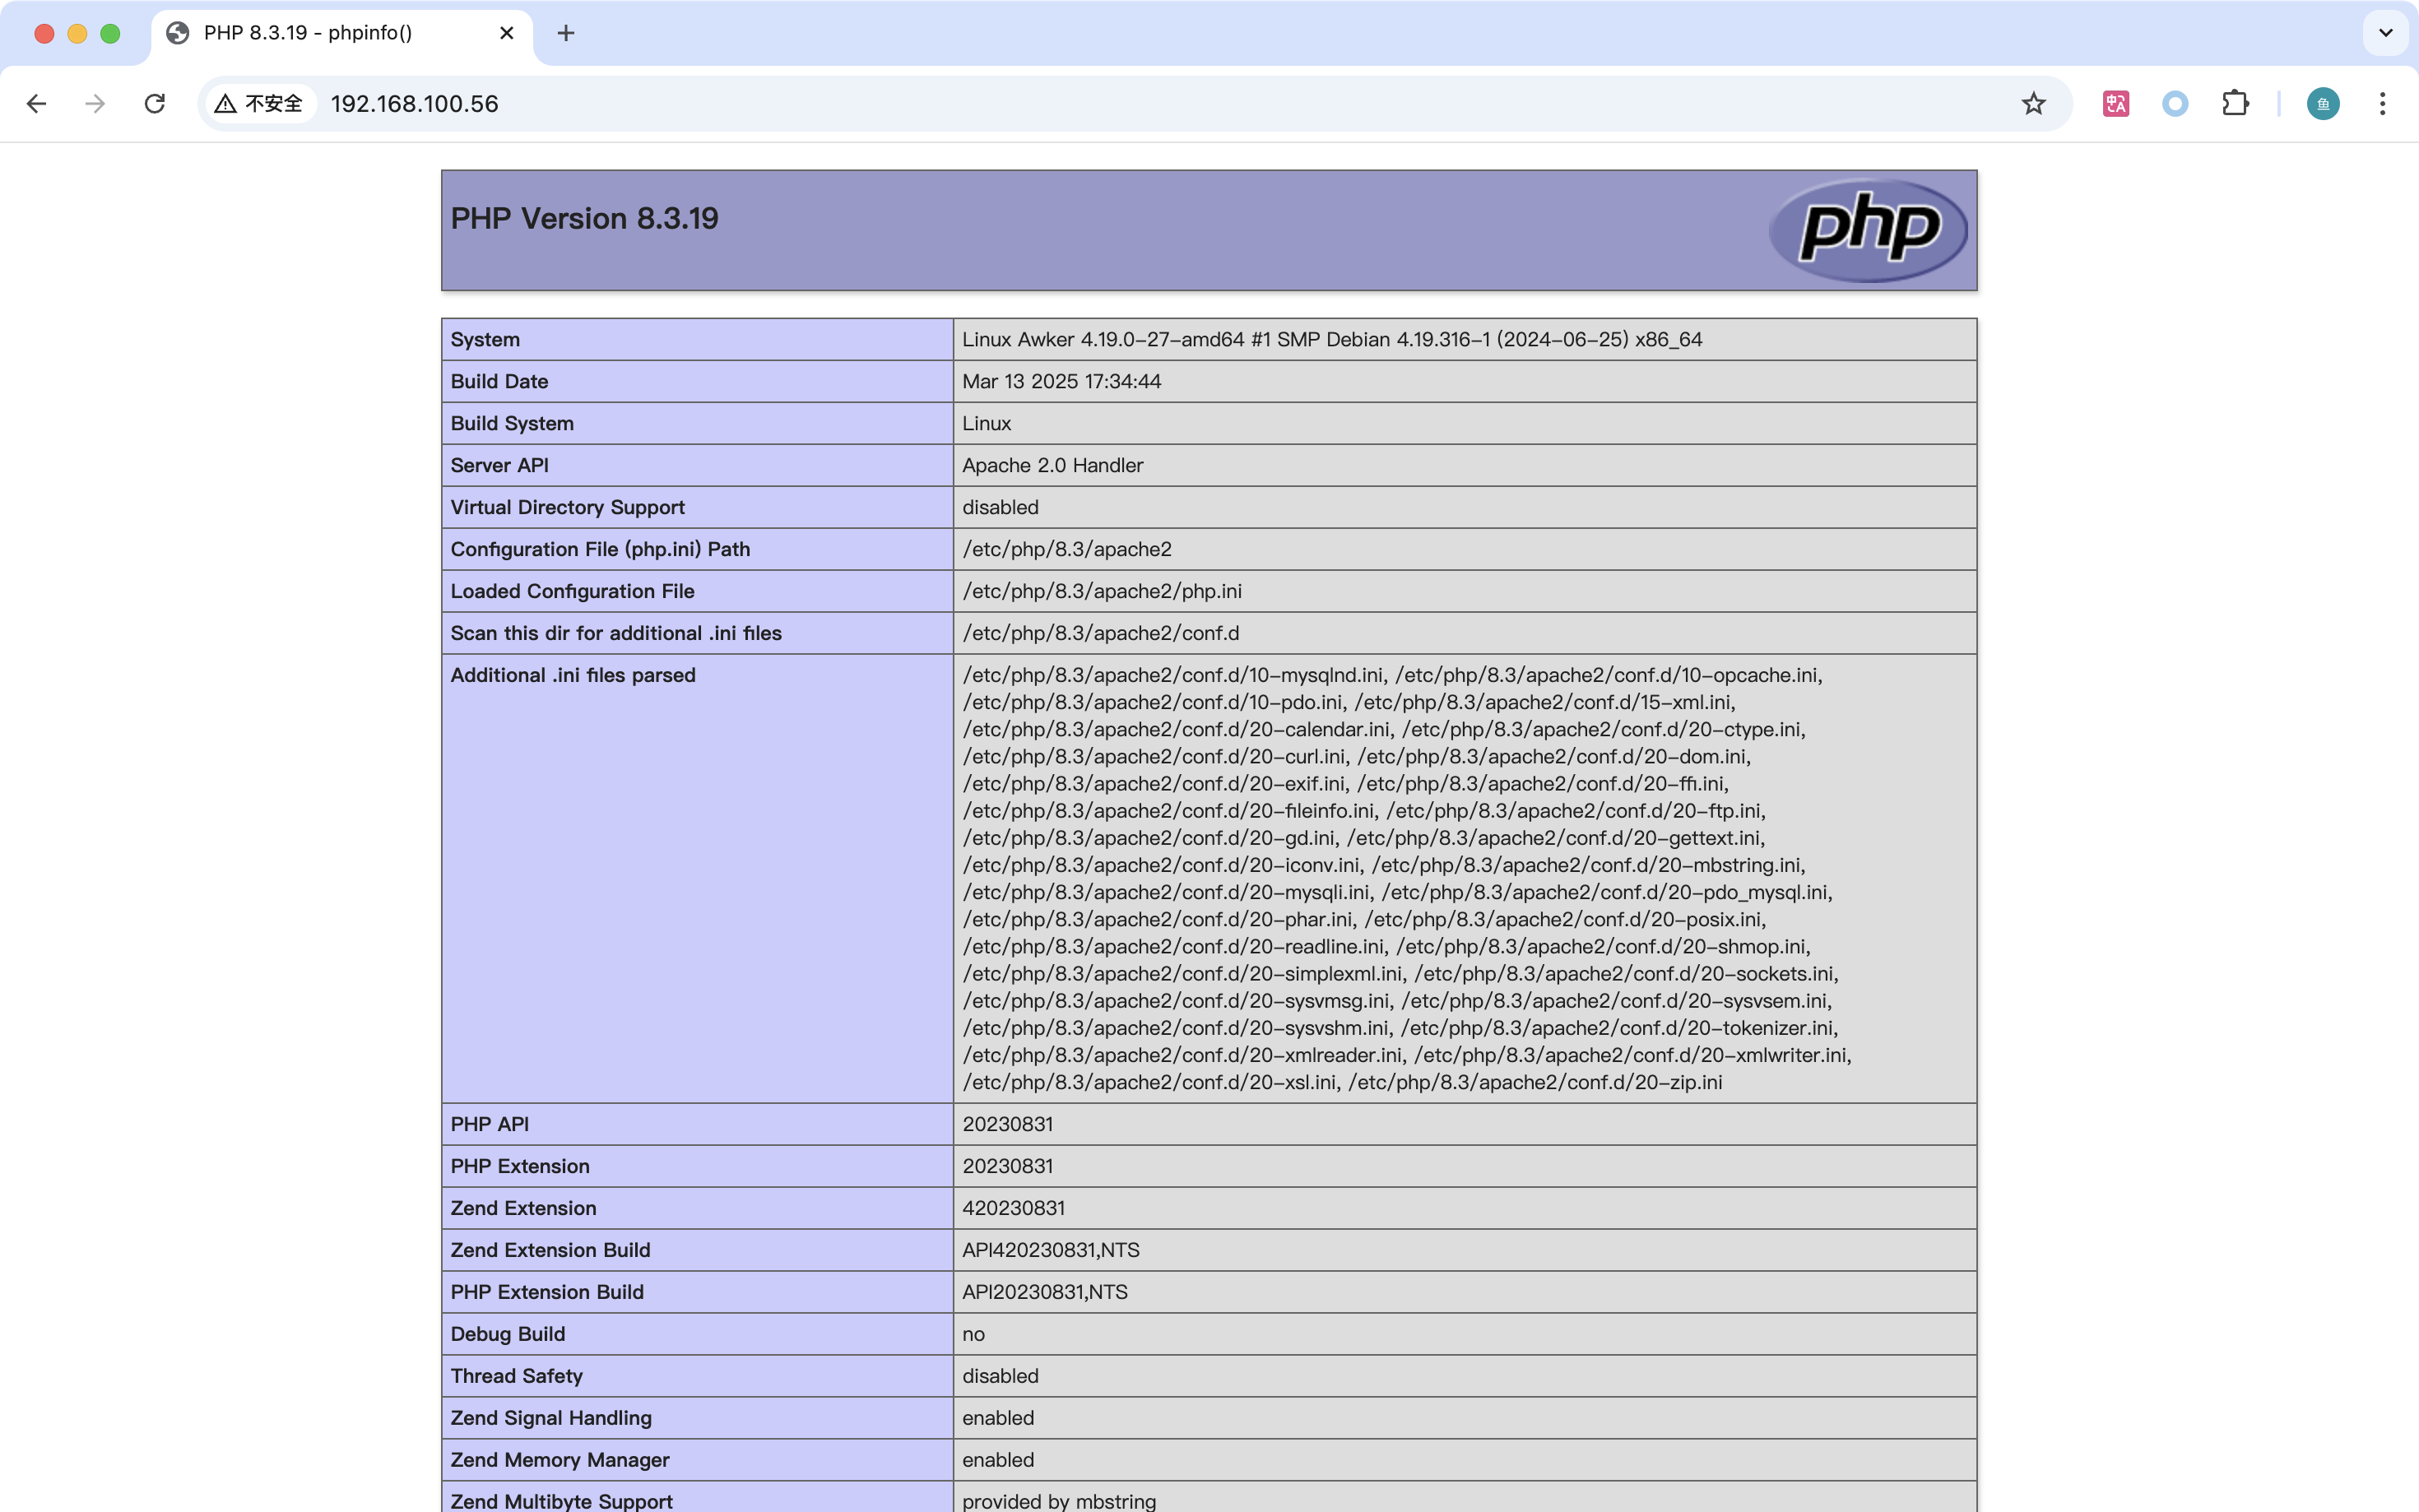2419x1512 pixels.
Task: Click the PHP Extension label
Action: (520, 1167)
